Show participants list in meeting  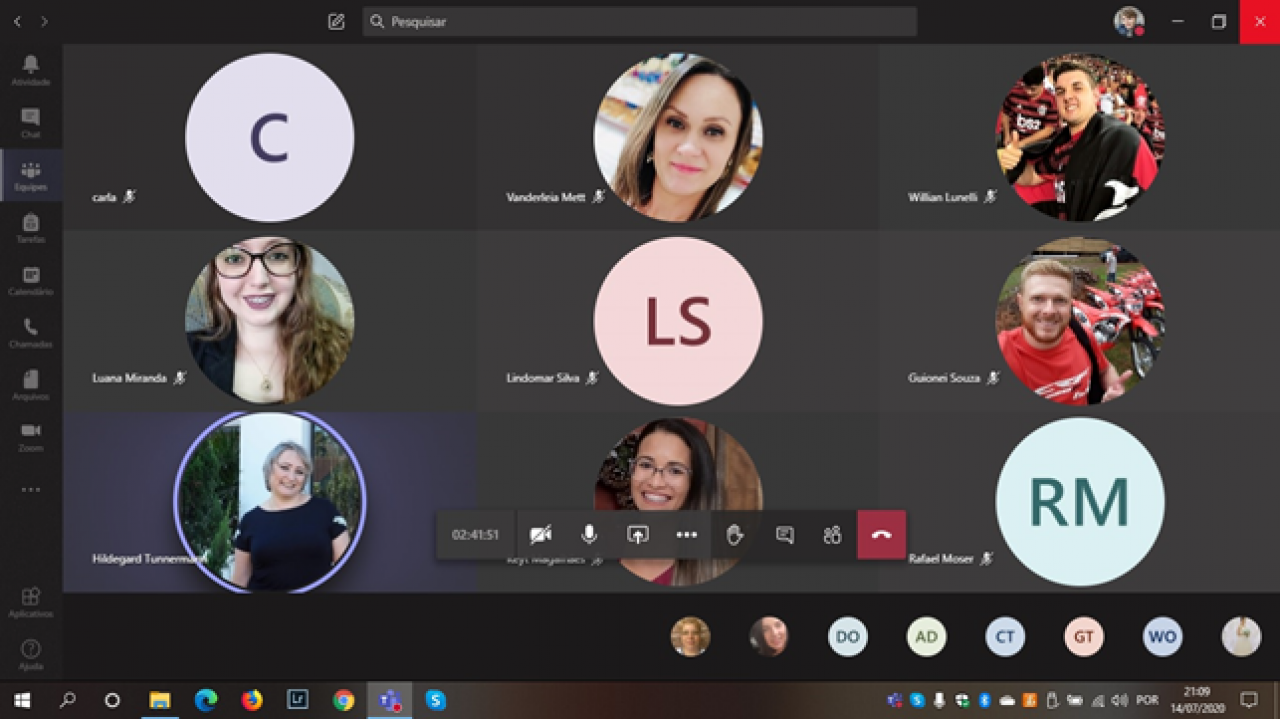click(x=832, y=535)
